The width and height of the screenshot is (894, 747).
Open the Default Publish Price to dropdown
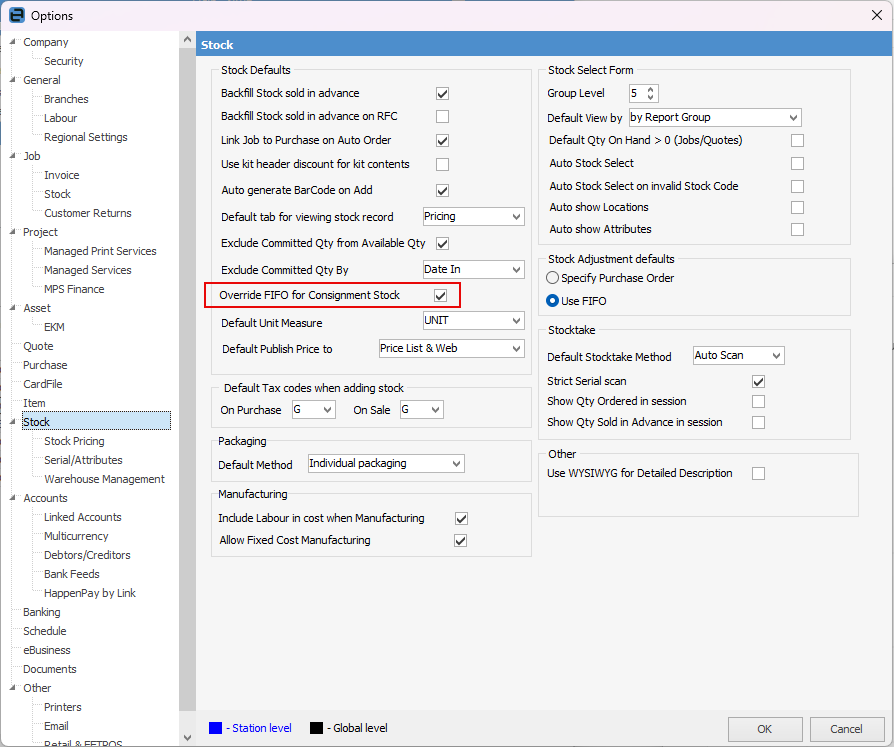click(452, 348)
